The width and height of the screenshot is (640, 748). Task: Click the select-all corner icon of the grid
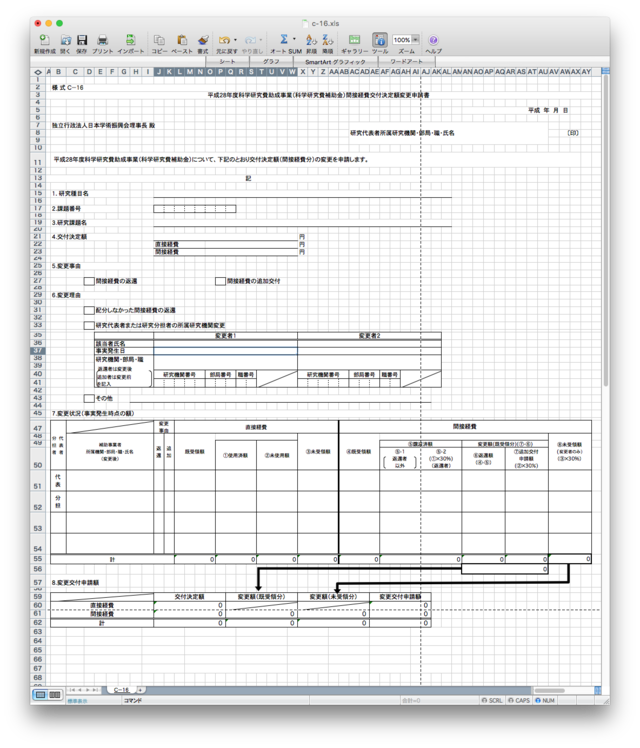click(x=38, y=72)
